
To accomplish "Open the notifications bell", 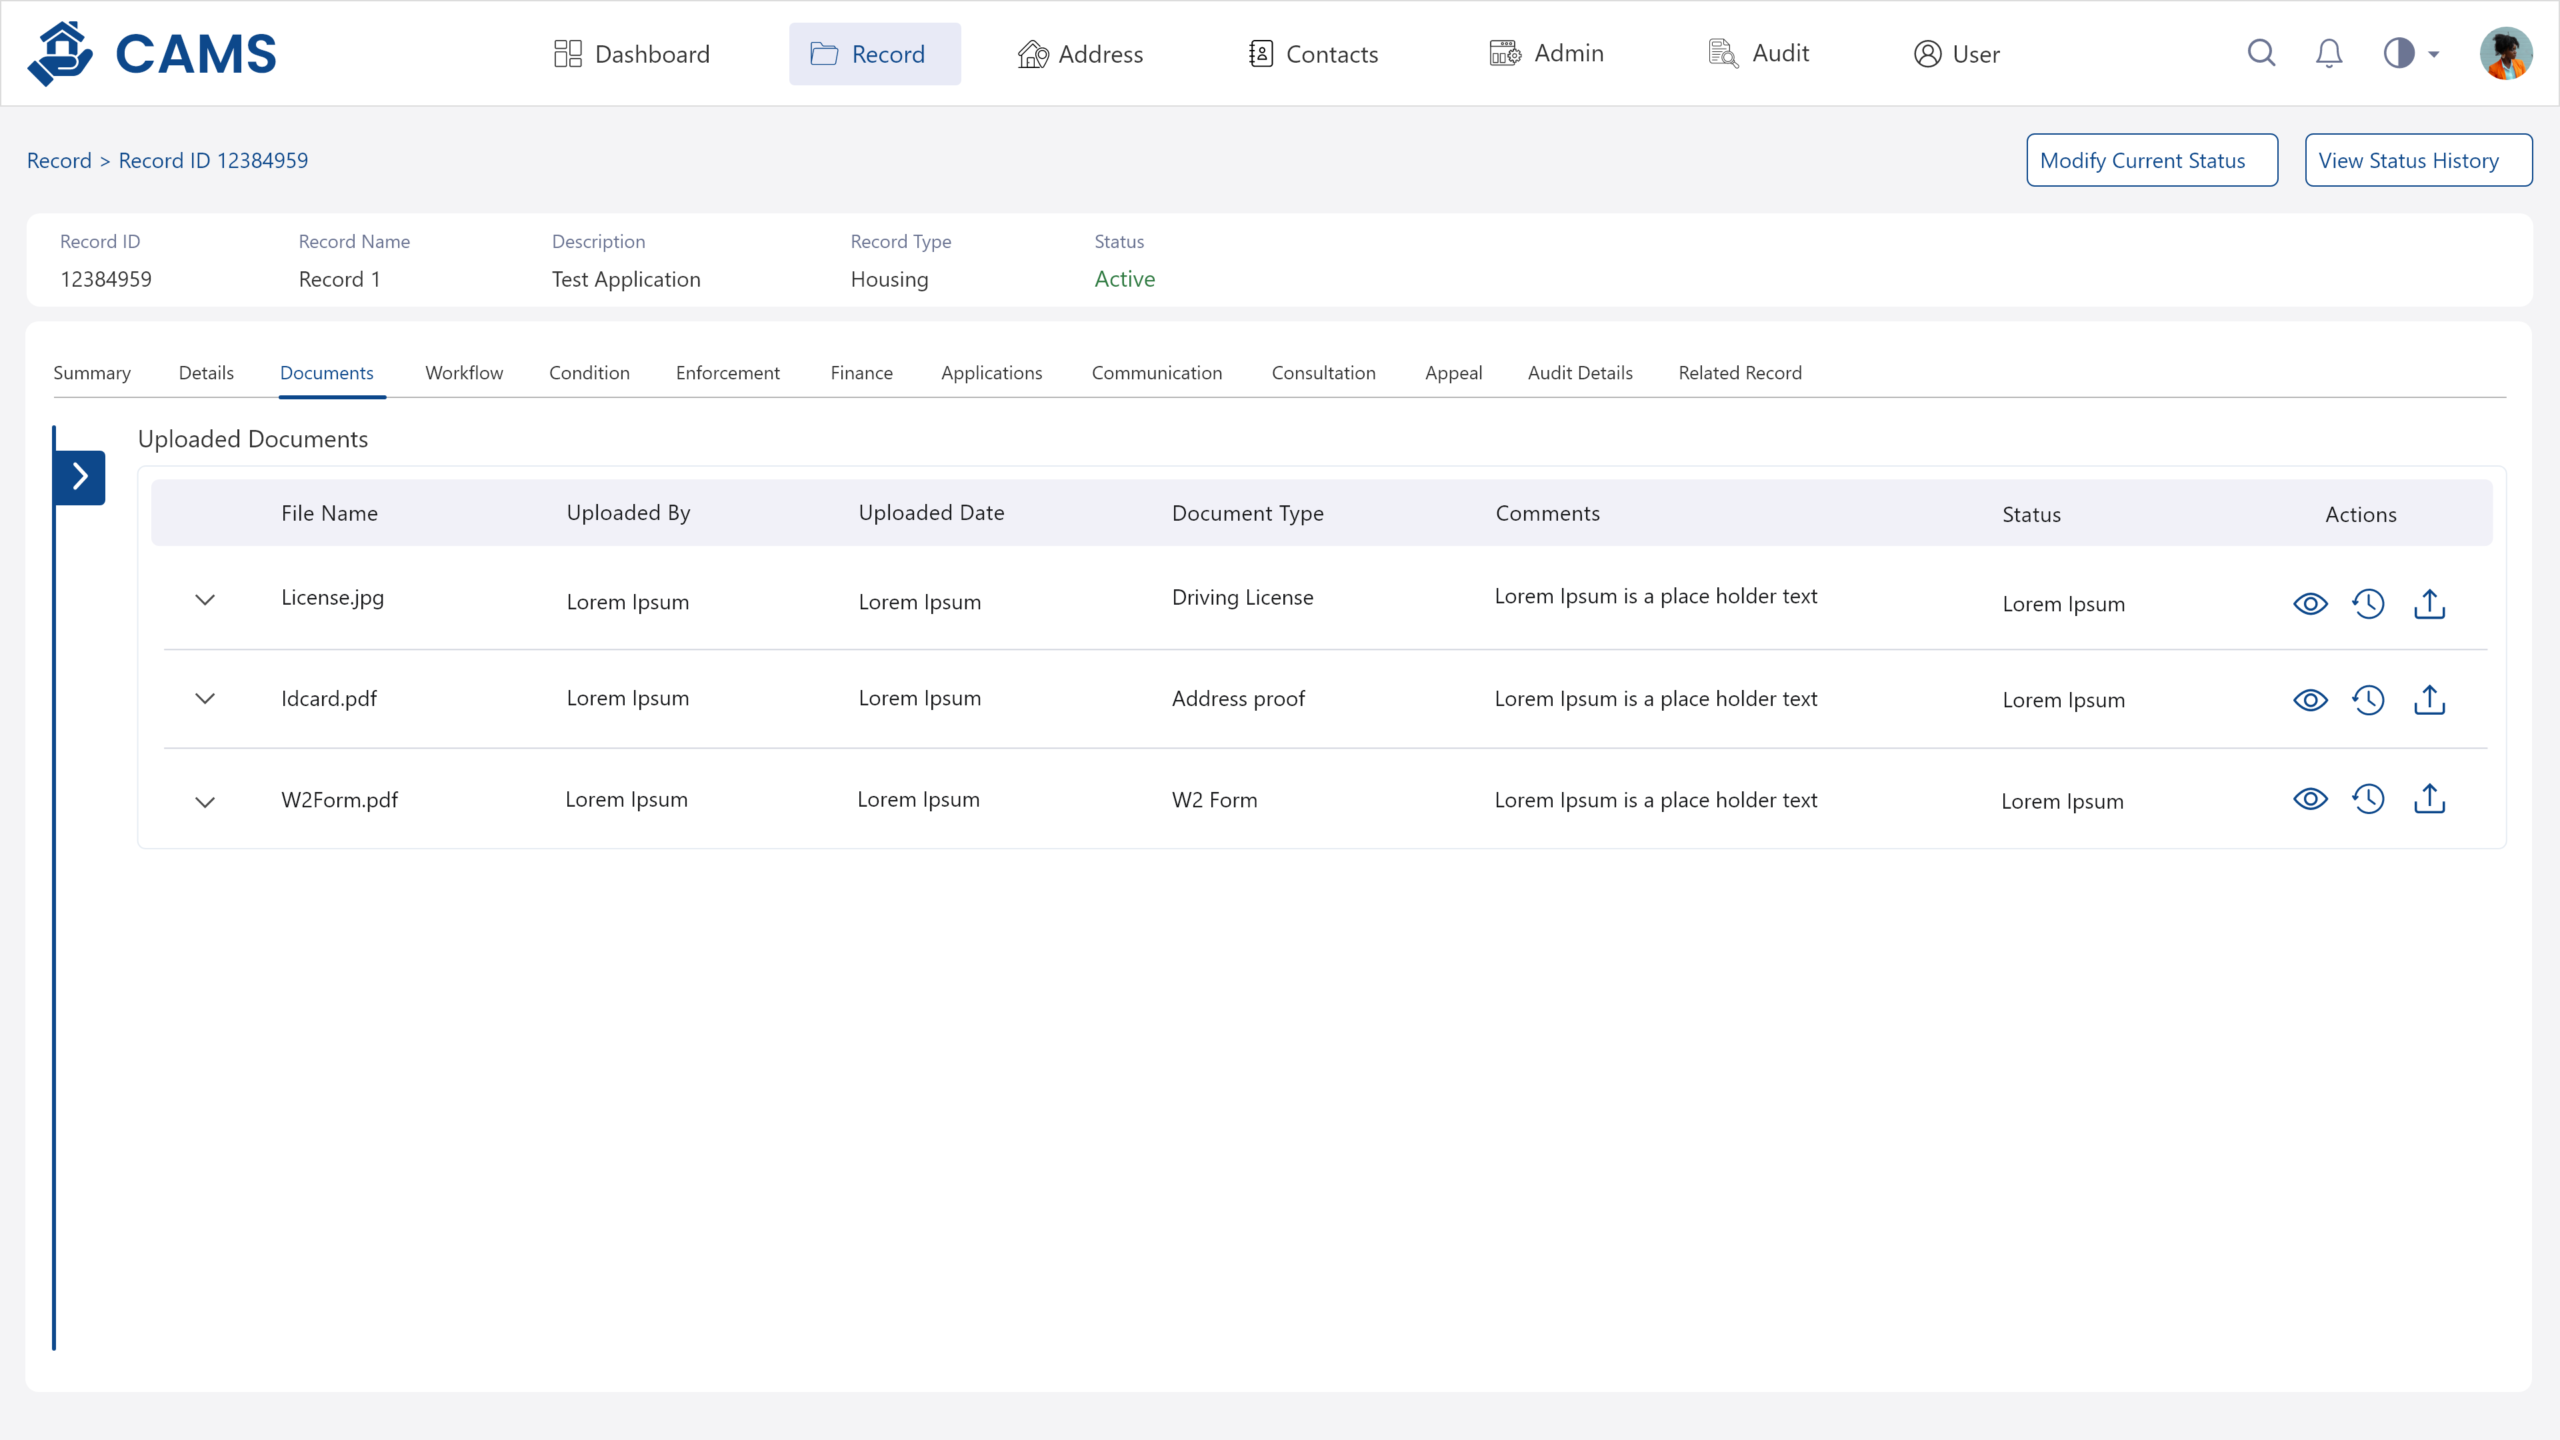I will 2329,53.
